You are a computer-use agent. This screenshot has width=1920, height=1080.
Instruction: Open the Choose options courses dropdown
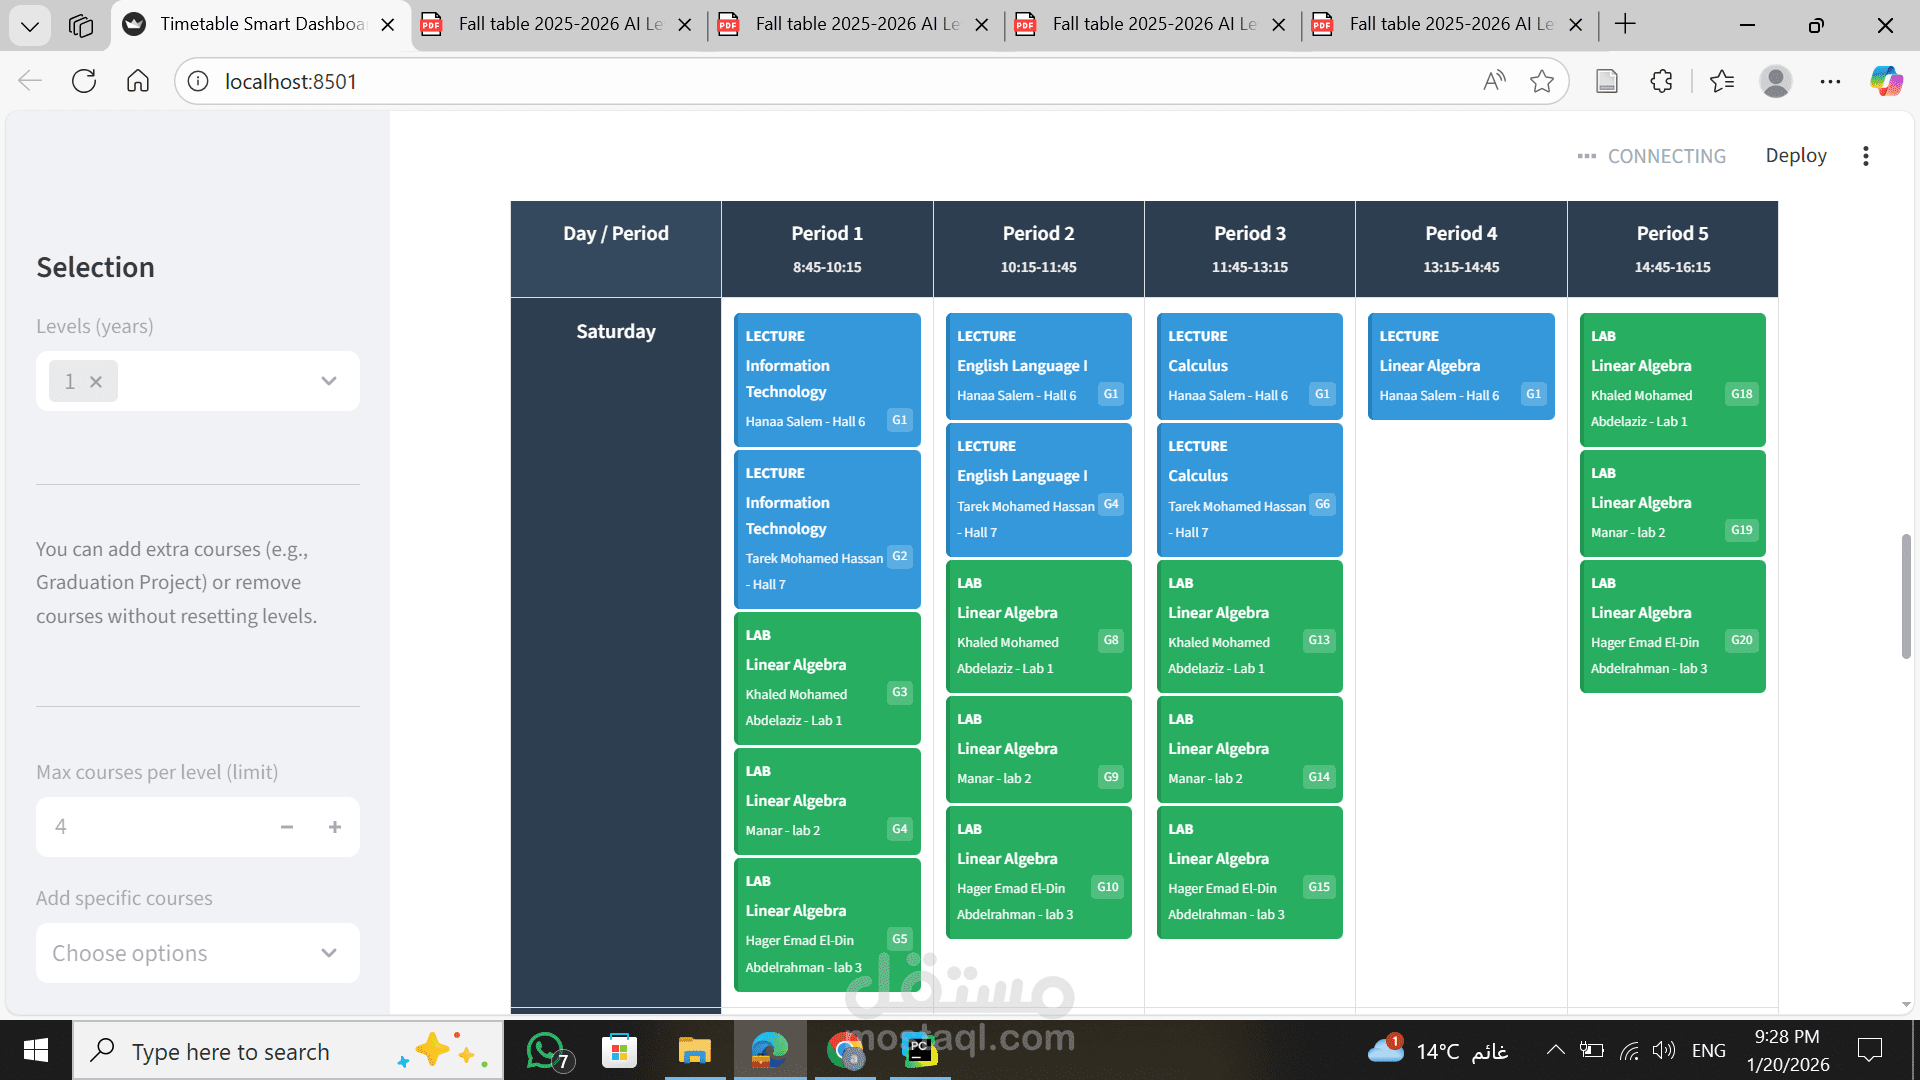197,953
